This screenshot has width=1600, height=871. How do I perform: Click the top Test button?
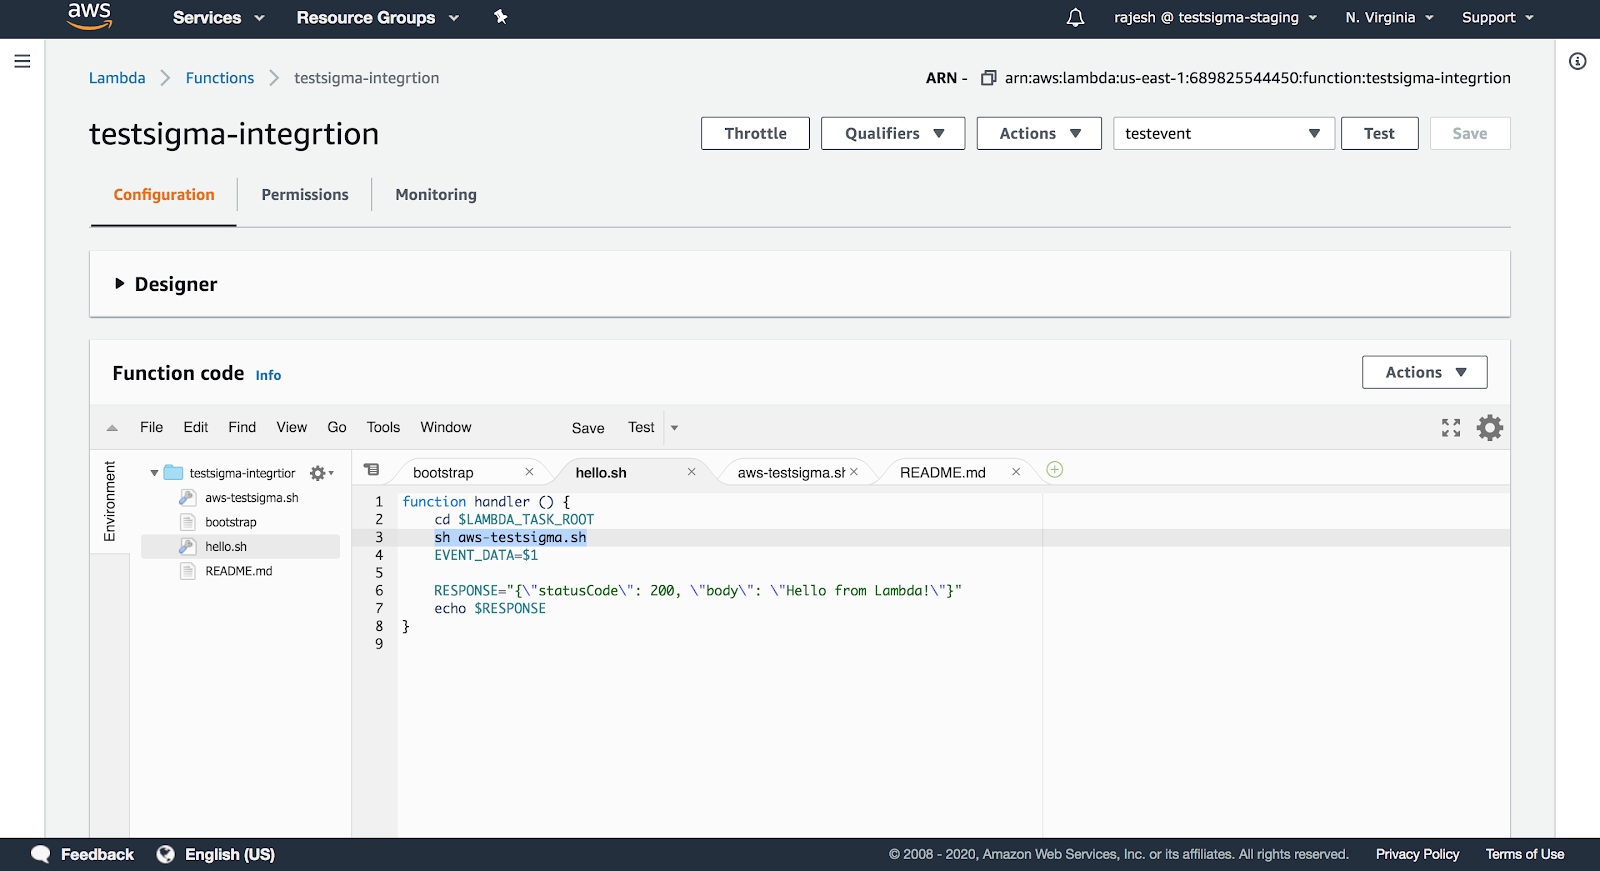click(1379, 133)
